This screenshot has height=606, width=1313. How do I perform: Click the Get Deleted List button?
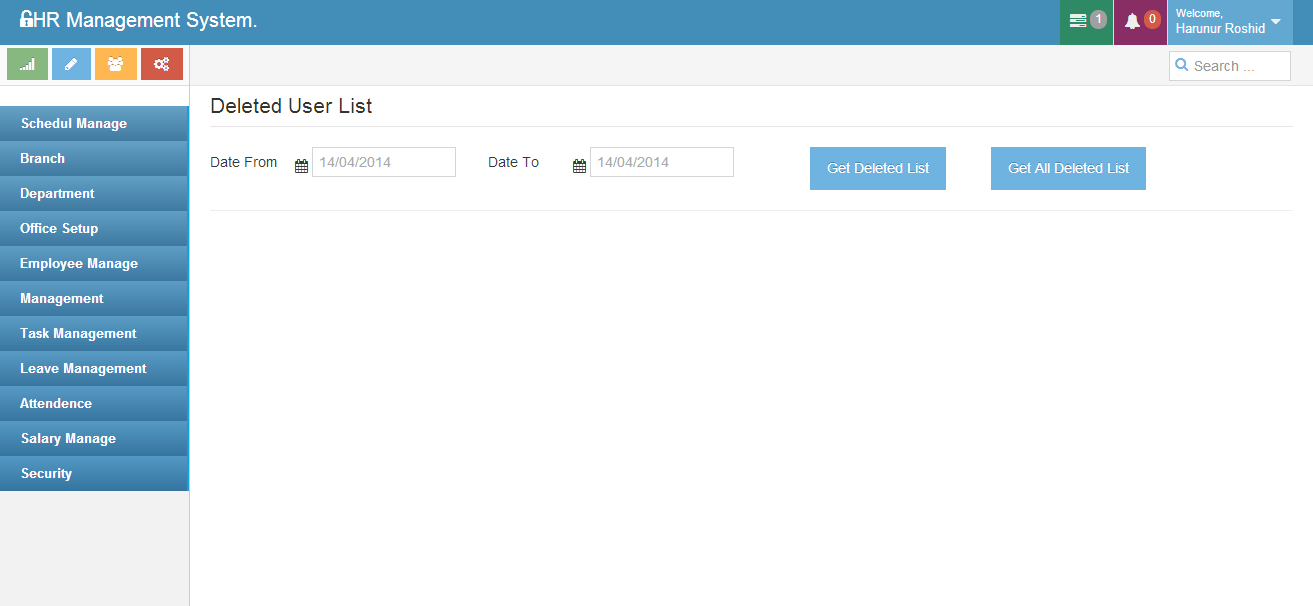pyautogui.click(x=877, y=168)
